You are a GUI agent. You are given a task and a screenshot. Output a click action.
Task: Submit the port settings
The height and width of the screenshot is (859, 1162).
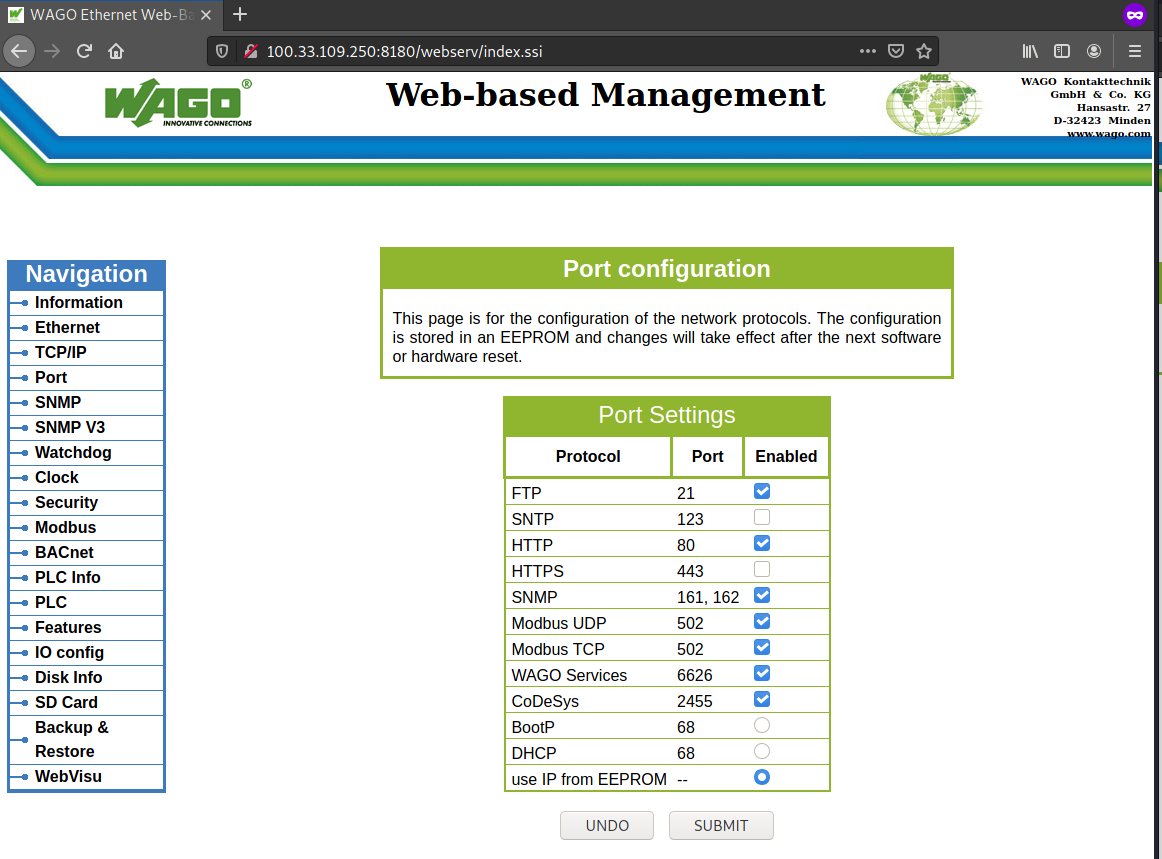tap(721, 826)
